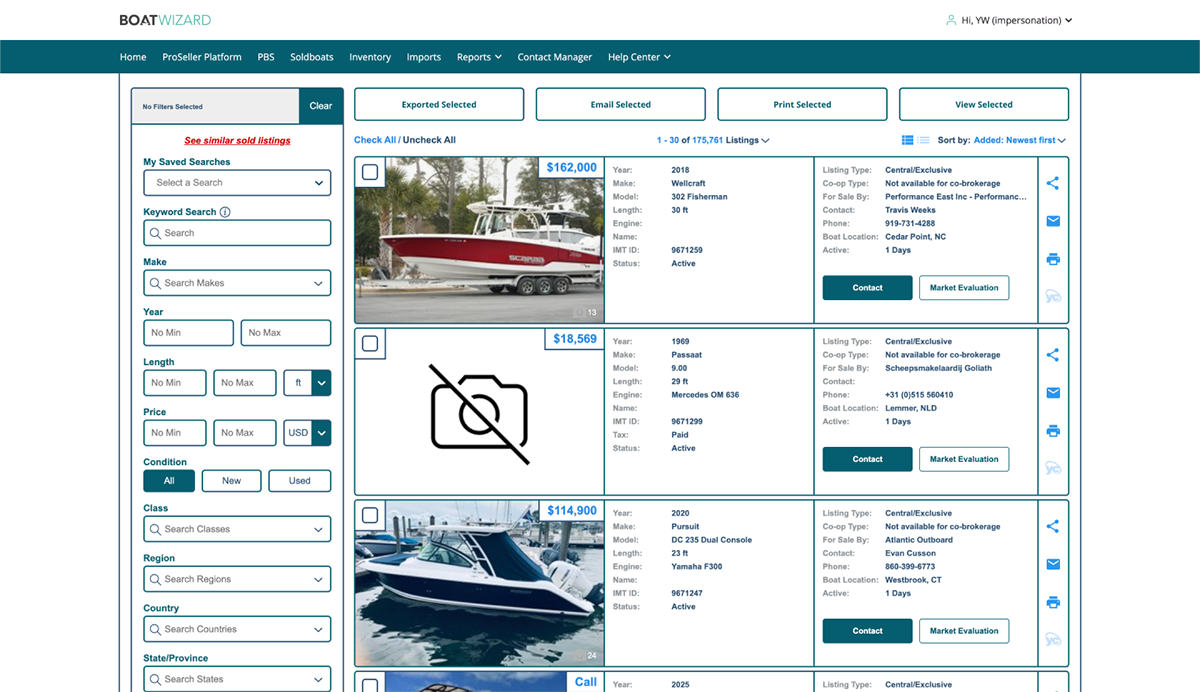Open the red Wellcraft boat thumbnail

click(479, 239)
